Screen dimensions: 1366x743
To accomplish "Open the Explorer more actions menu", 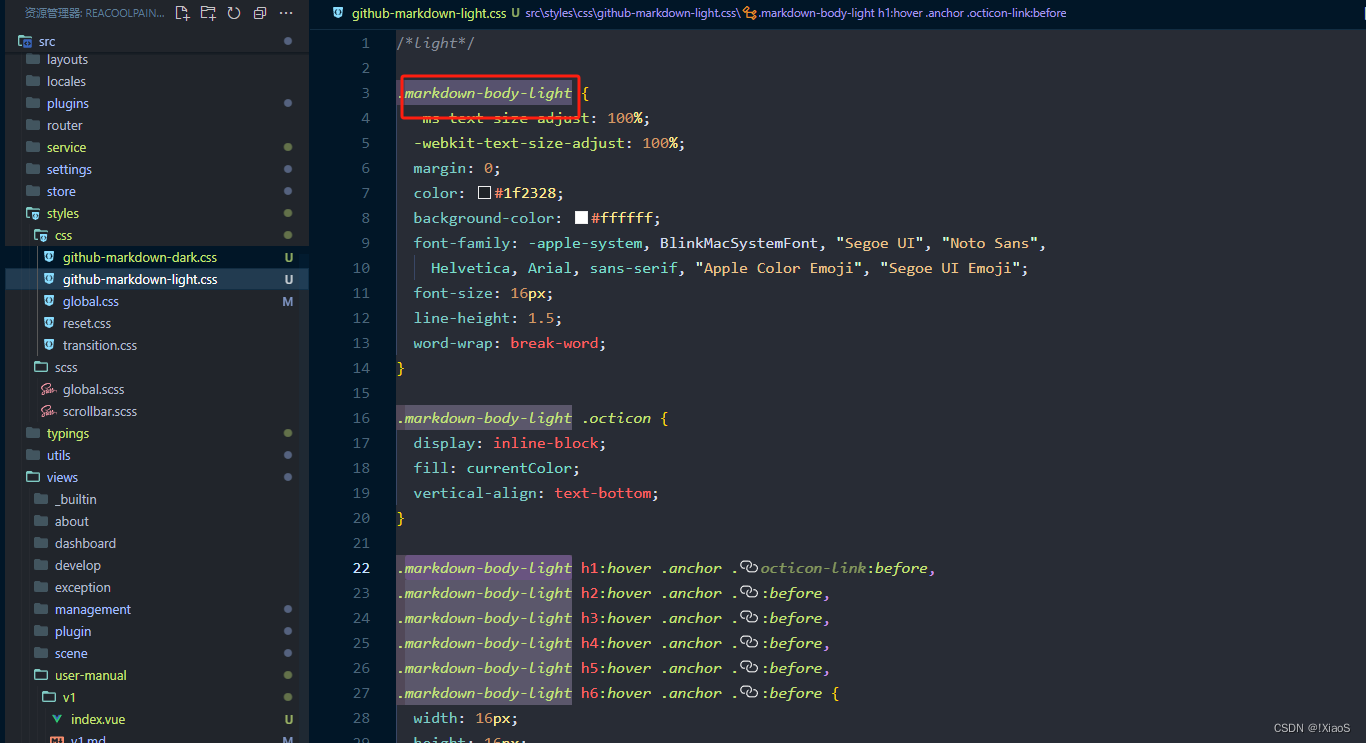I will point(286,13).
